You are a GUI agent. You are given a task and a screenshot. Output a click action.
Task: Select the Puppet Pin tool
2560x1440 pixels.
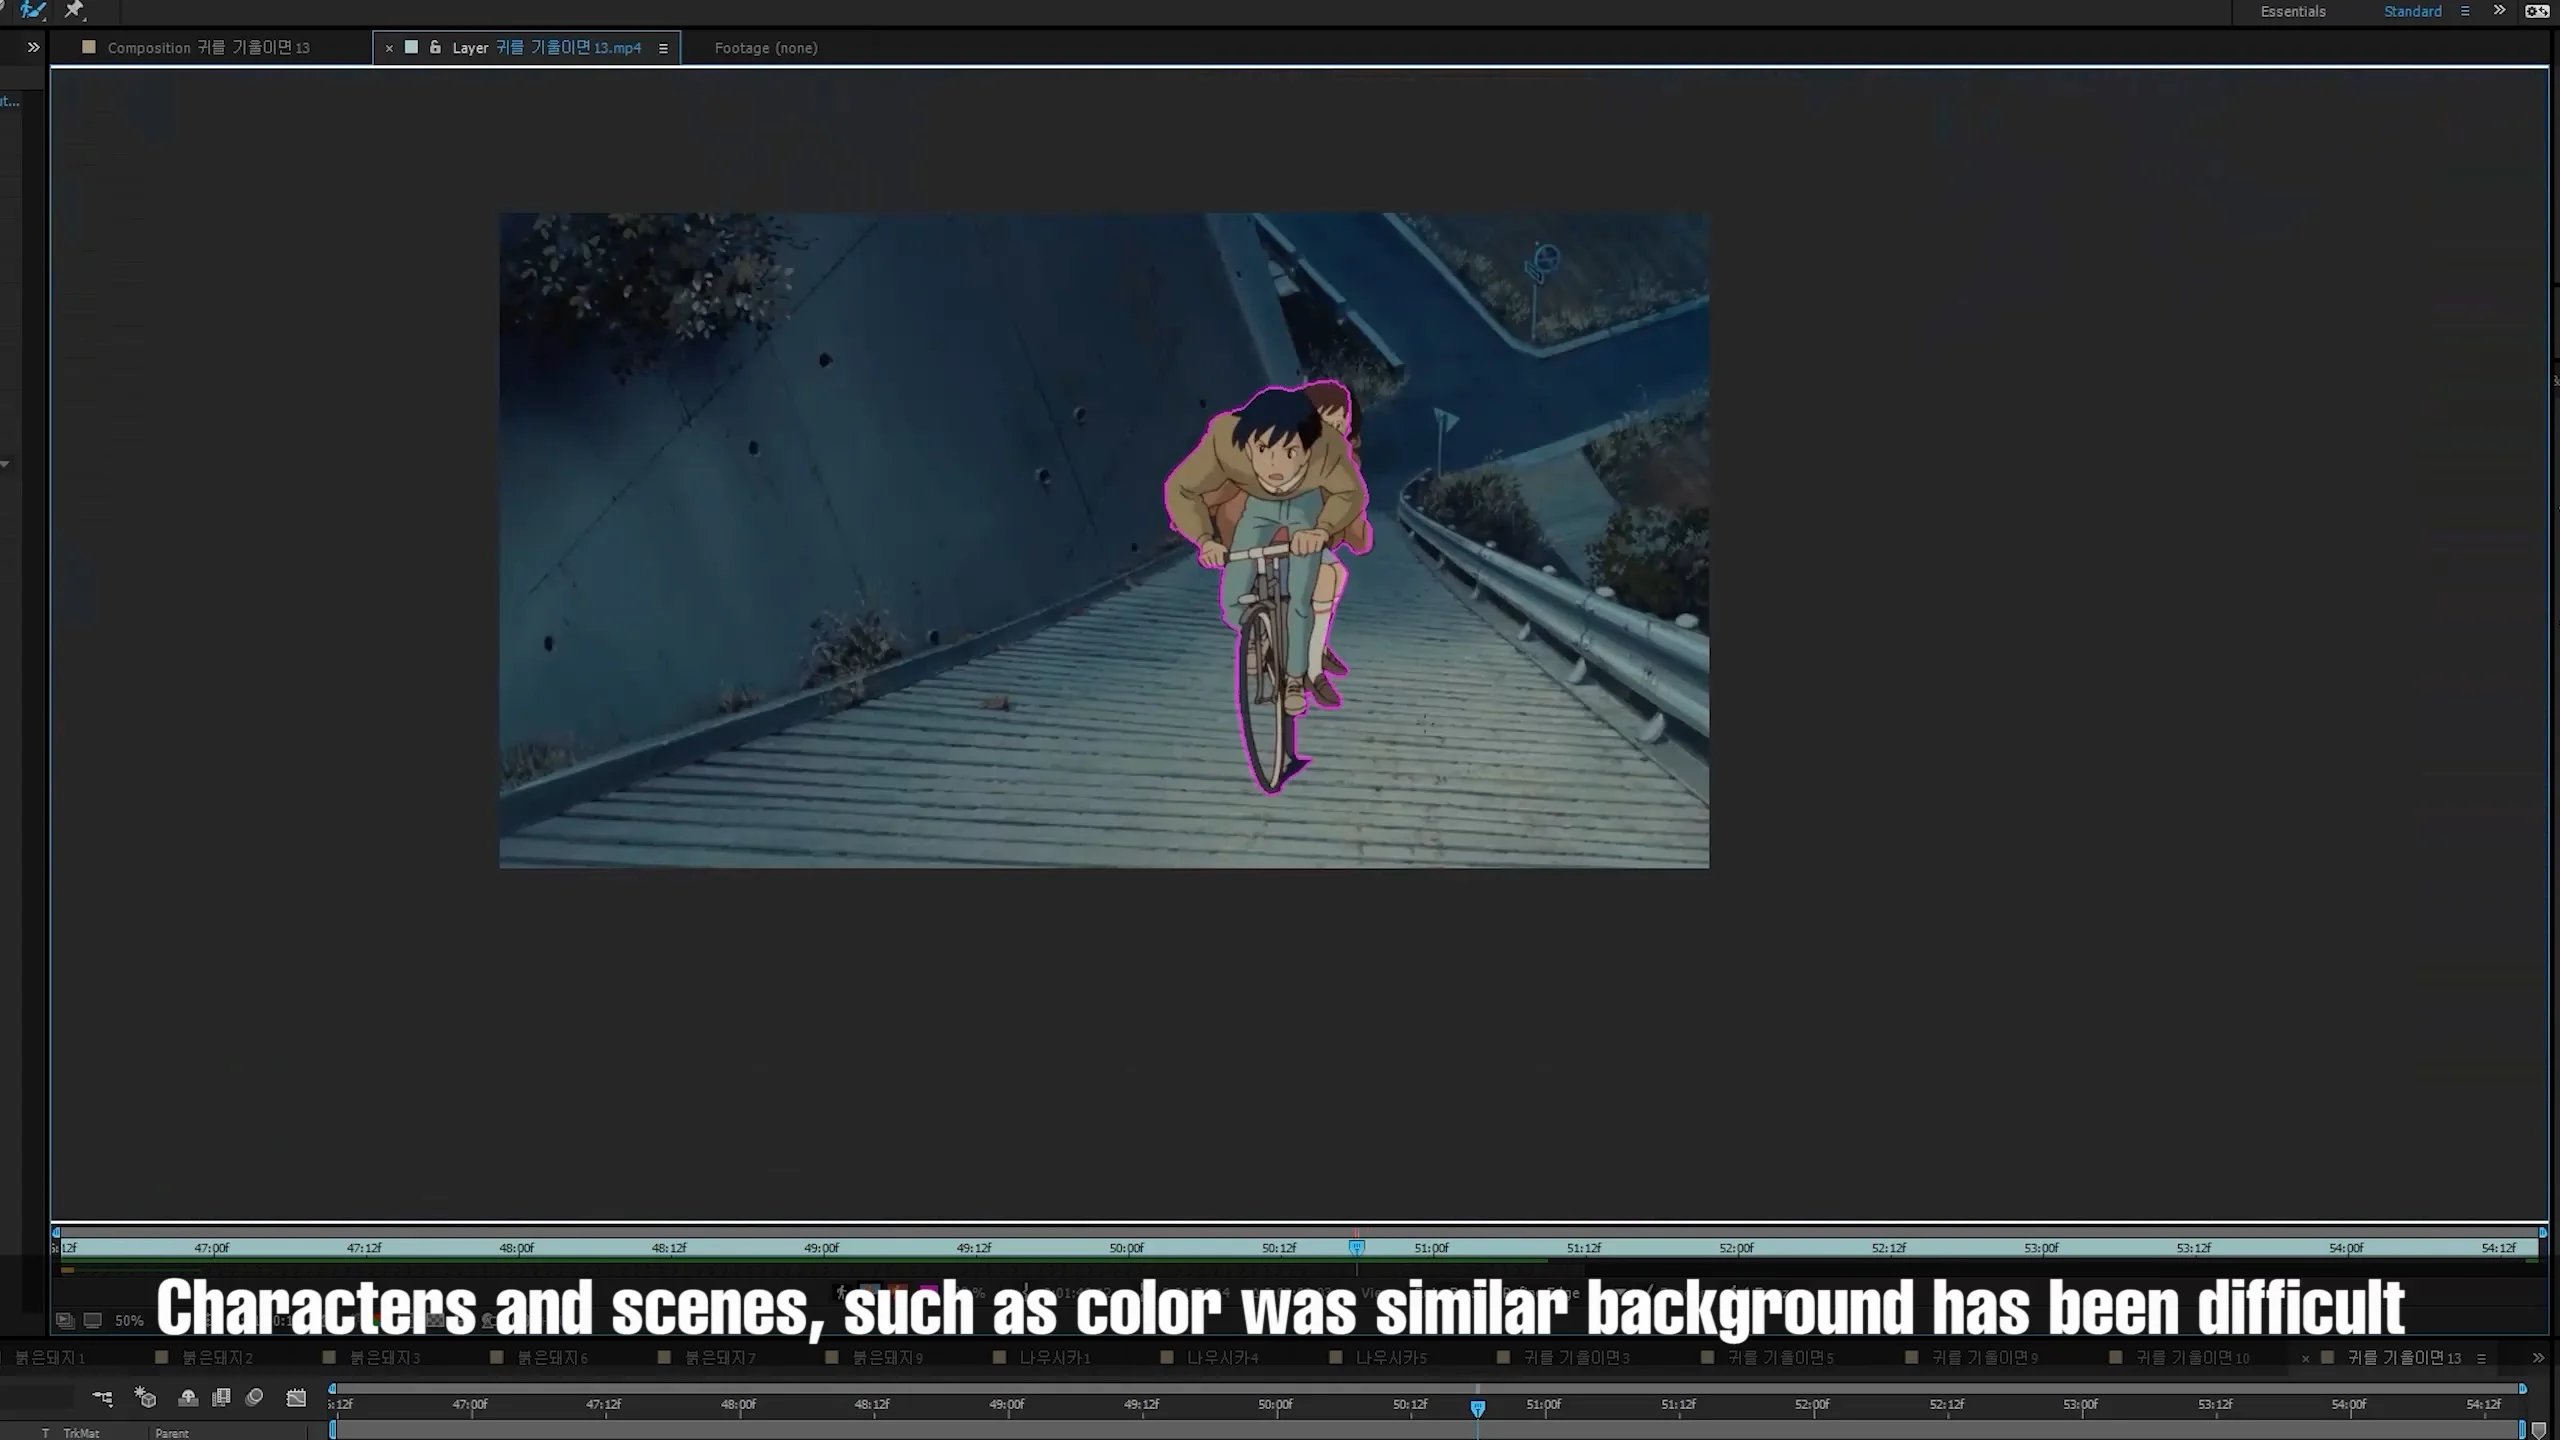click(x=75, y=10)
